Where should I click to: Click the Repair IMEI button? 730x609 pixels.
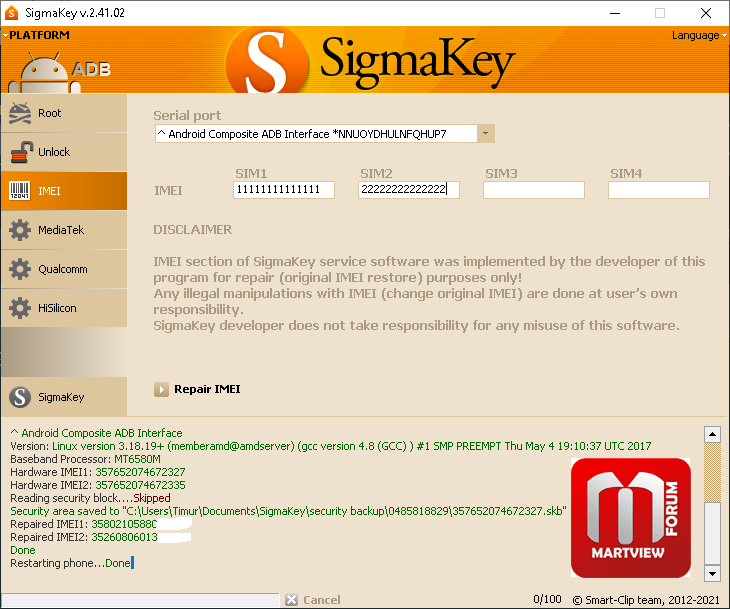197,389
